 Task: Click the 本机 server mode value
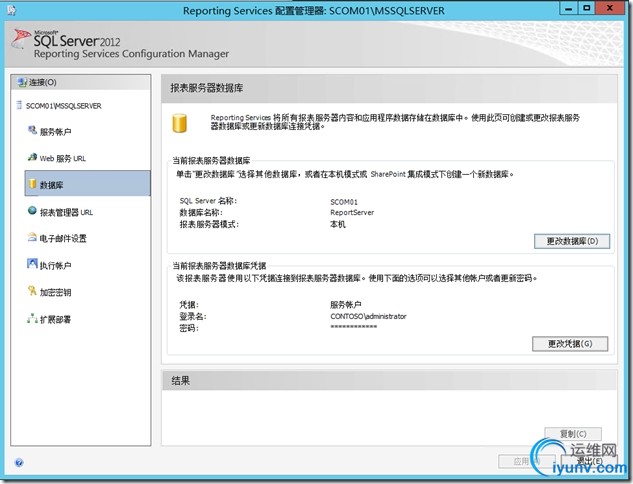337,224
